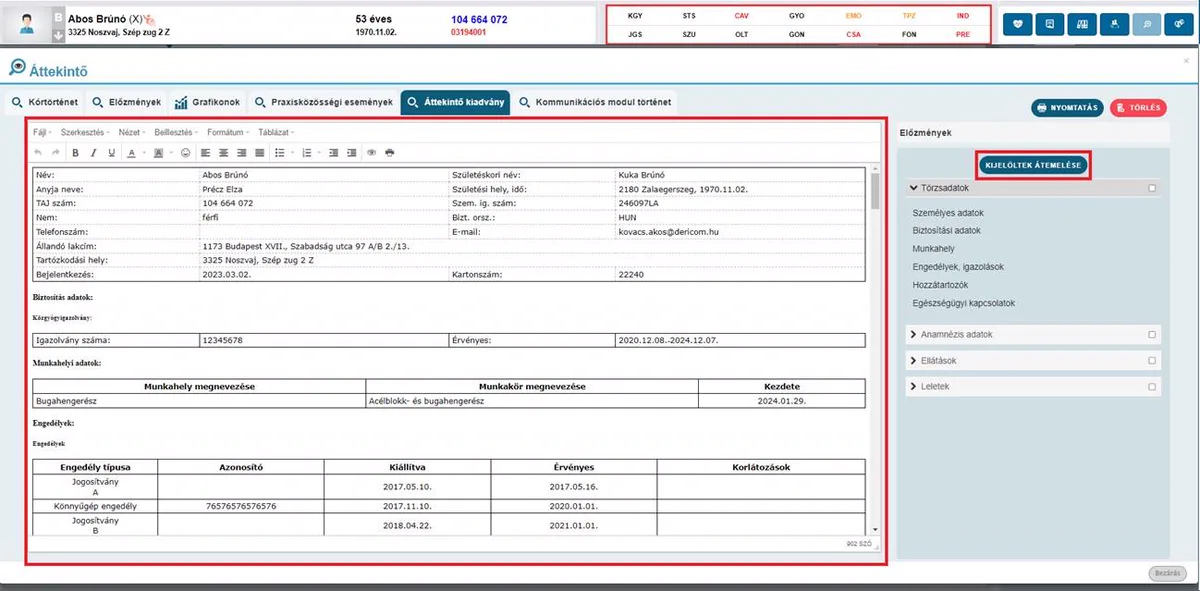Image resolution: width=1200 pixels, height=591 pixels.
Task: Click the red TÖRLÉS button
Action: [x=1138, y=107]
